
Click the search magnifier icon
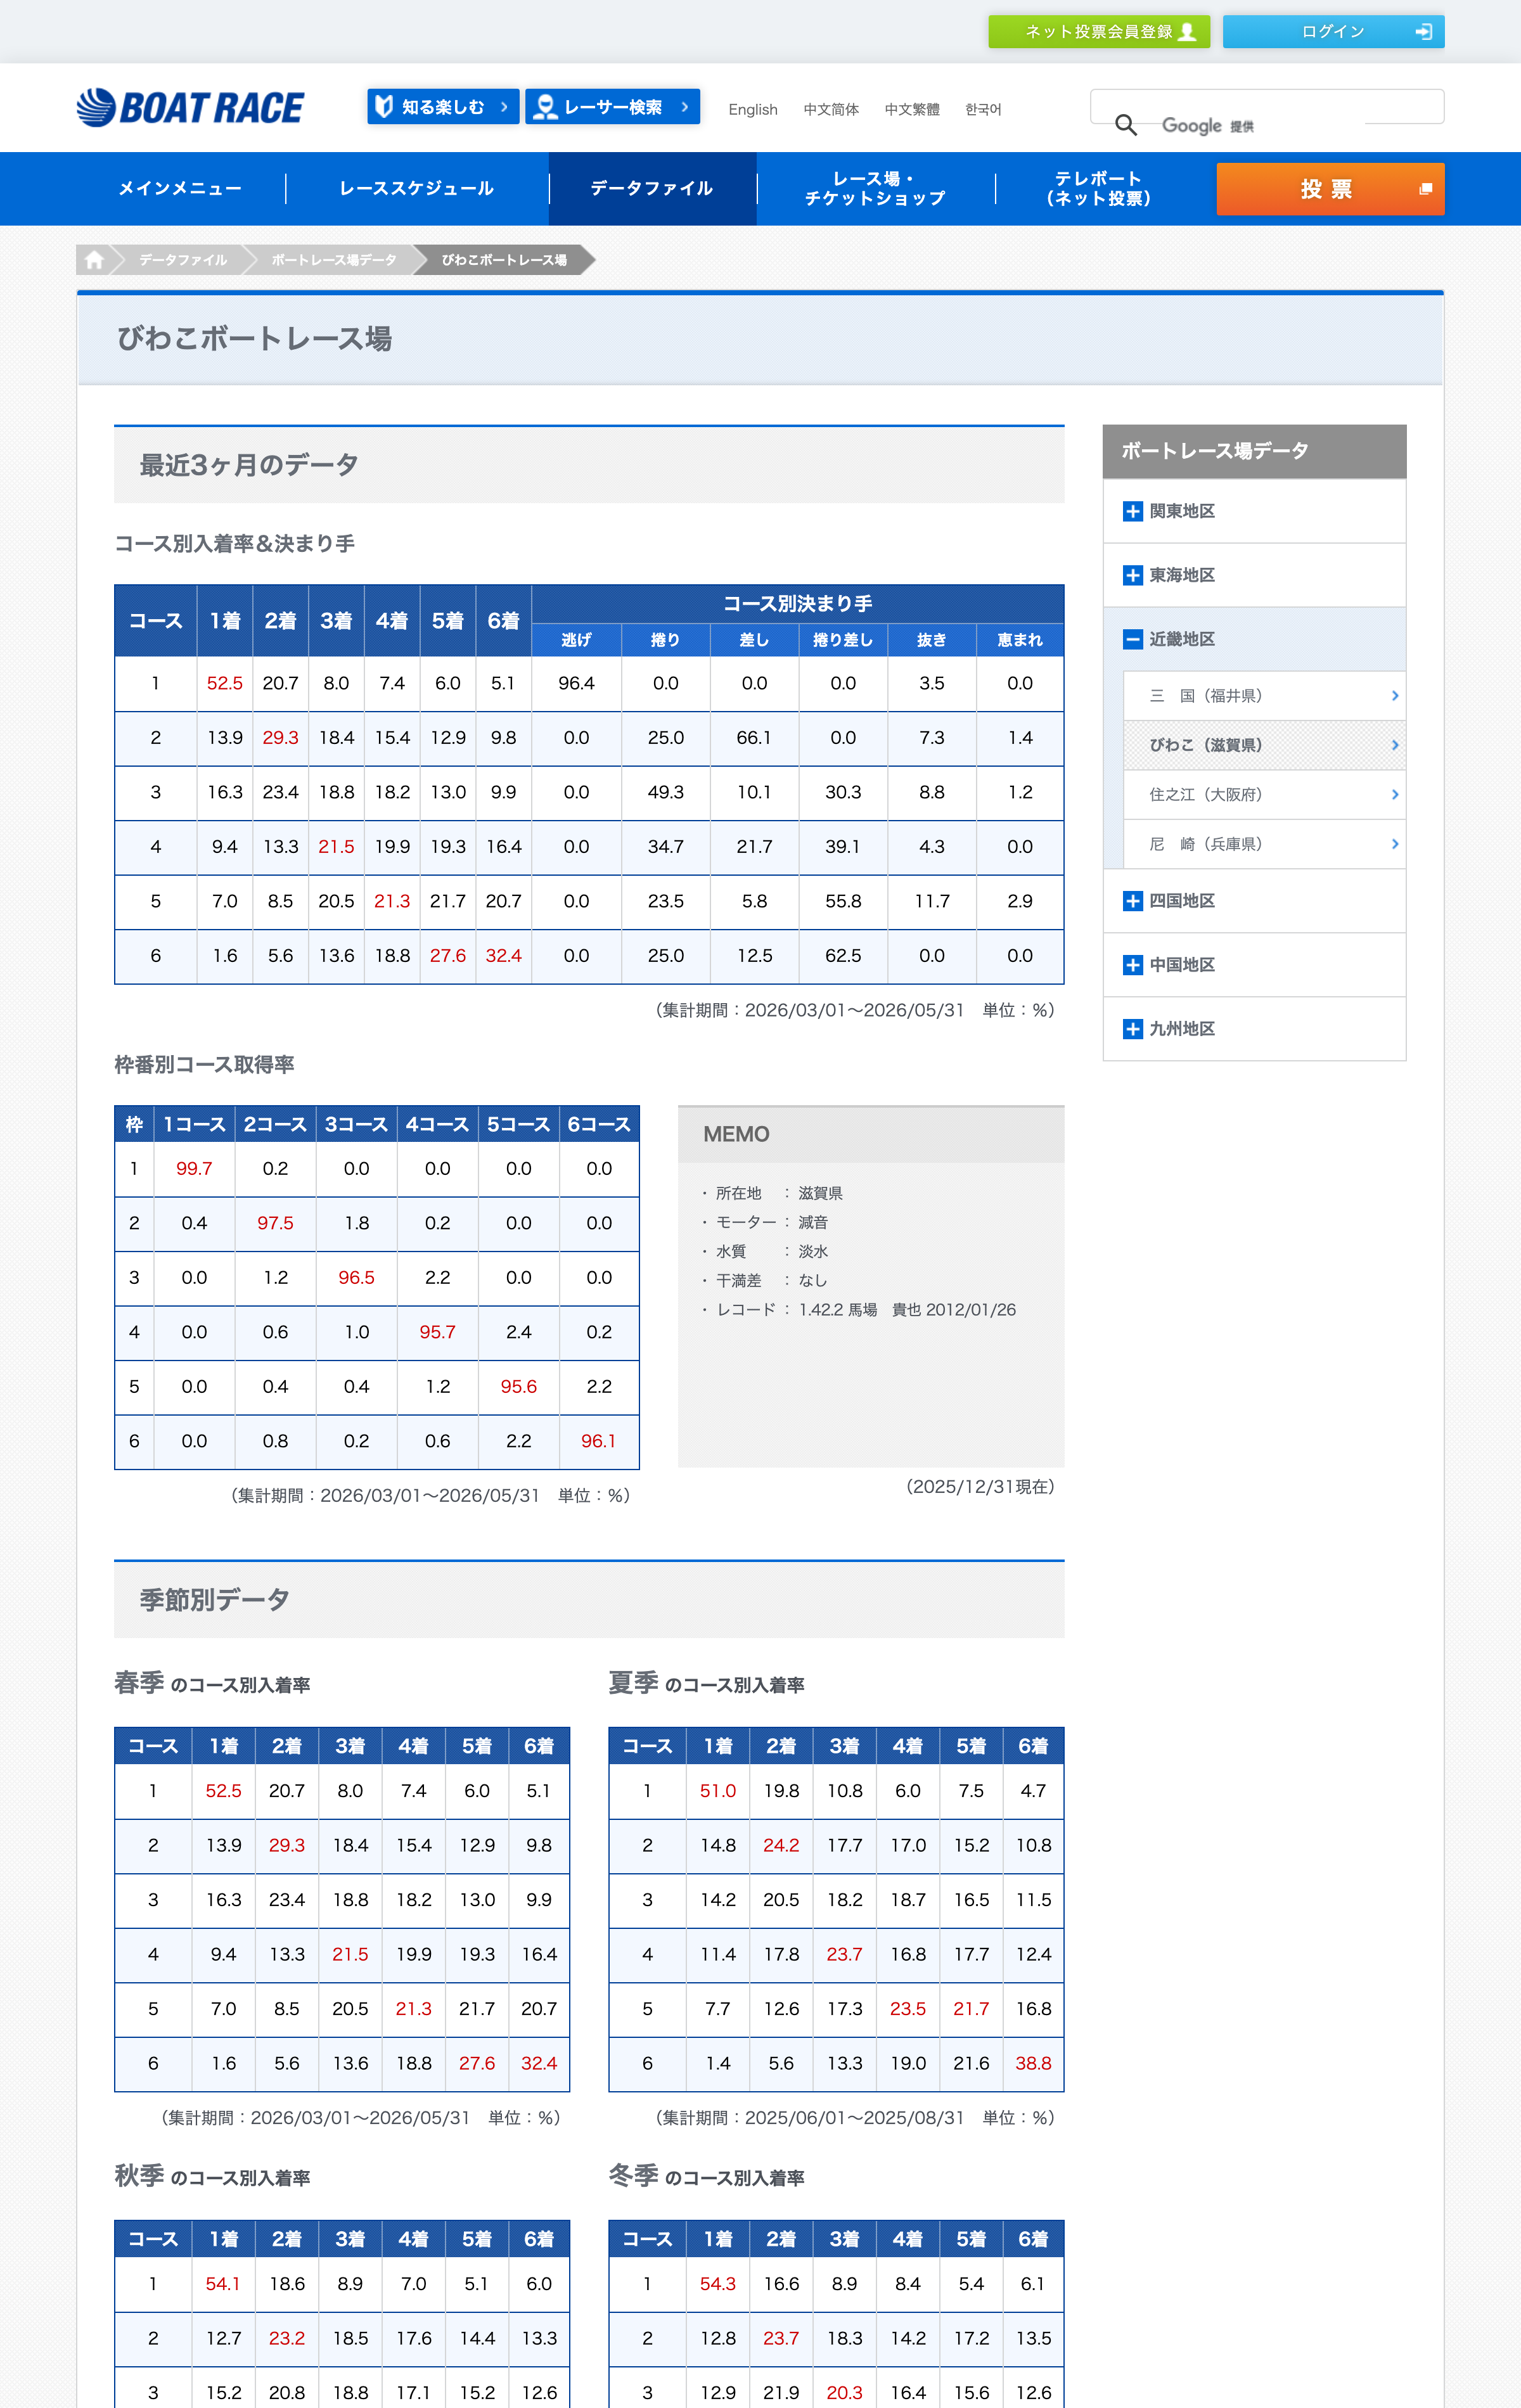1126,125
